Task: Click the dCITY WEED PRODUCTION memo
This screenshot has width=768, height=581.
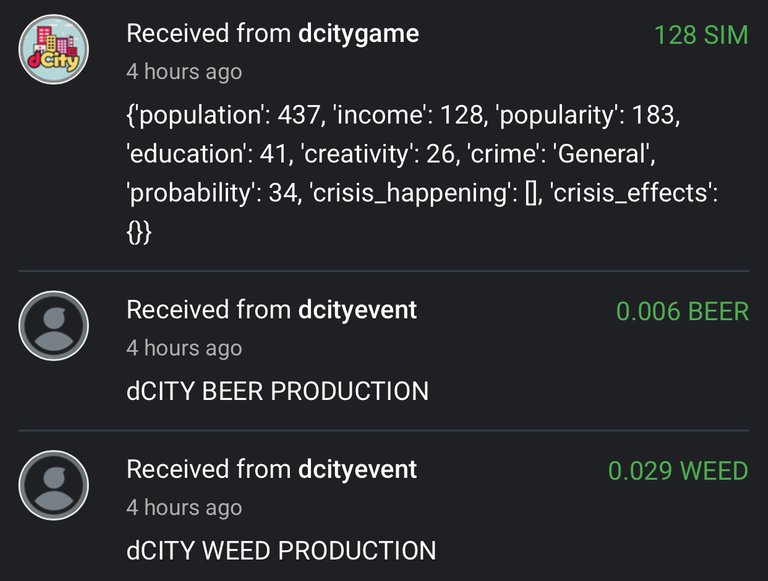Action: coord(281,551)
